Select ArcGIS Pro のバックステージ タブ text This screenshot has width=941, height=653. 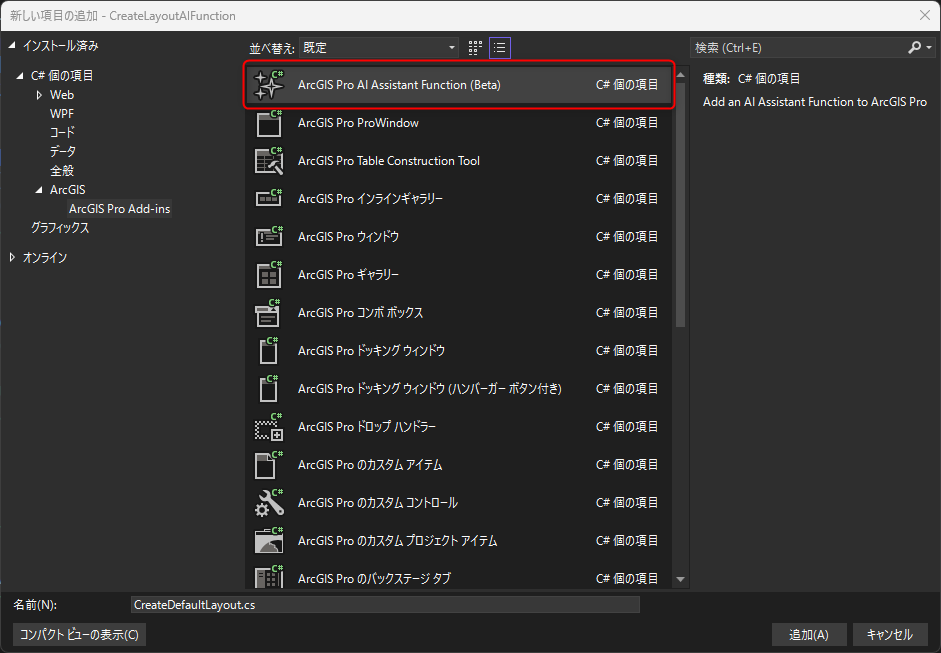click(374, 579)
